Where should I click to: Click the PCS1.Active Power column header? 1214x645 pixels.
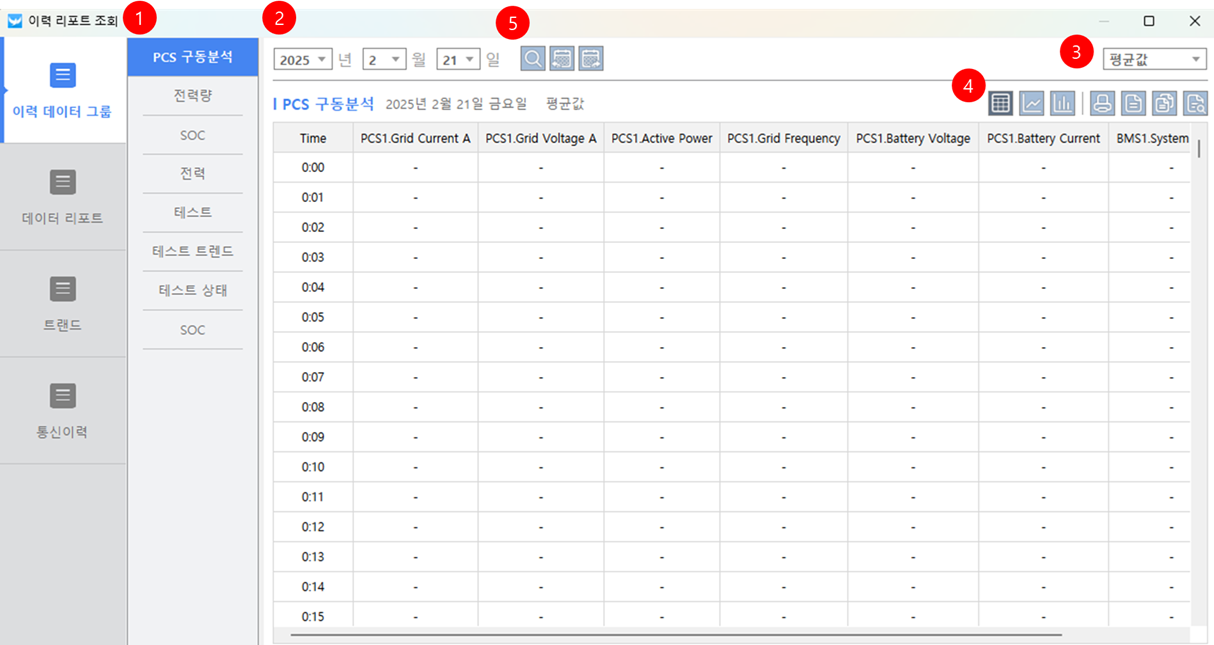coord(661,138)
